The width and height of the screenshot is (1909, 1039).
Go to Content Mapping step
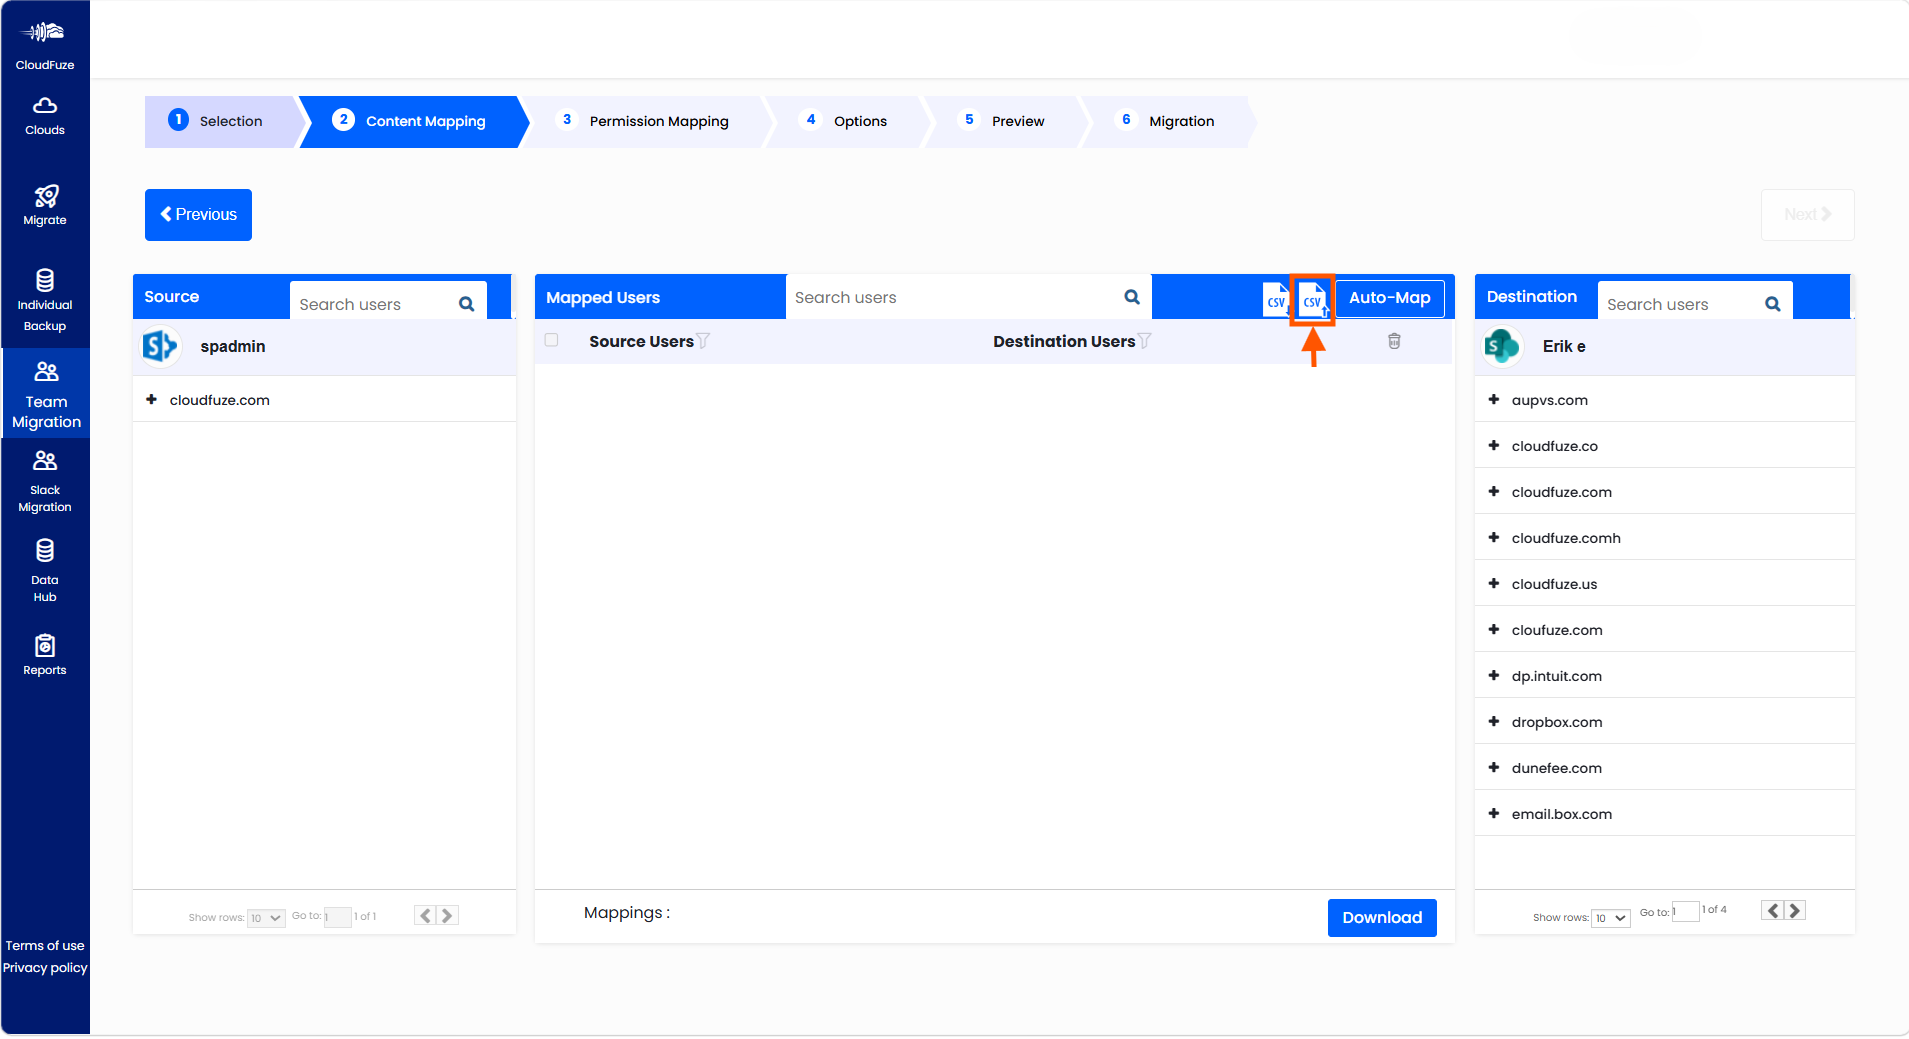coord(412,121)
